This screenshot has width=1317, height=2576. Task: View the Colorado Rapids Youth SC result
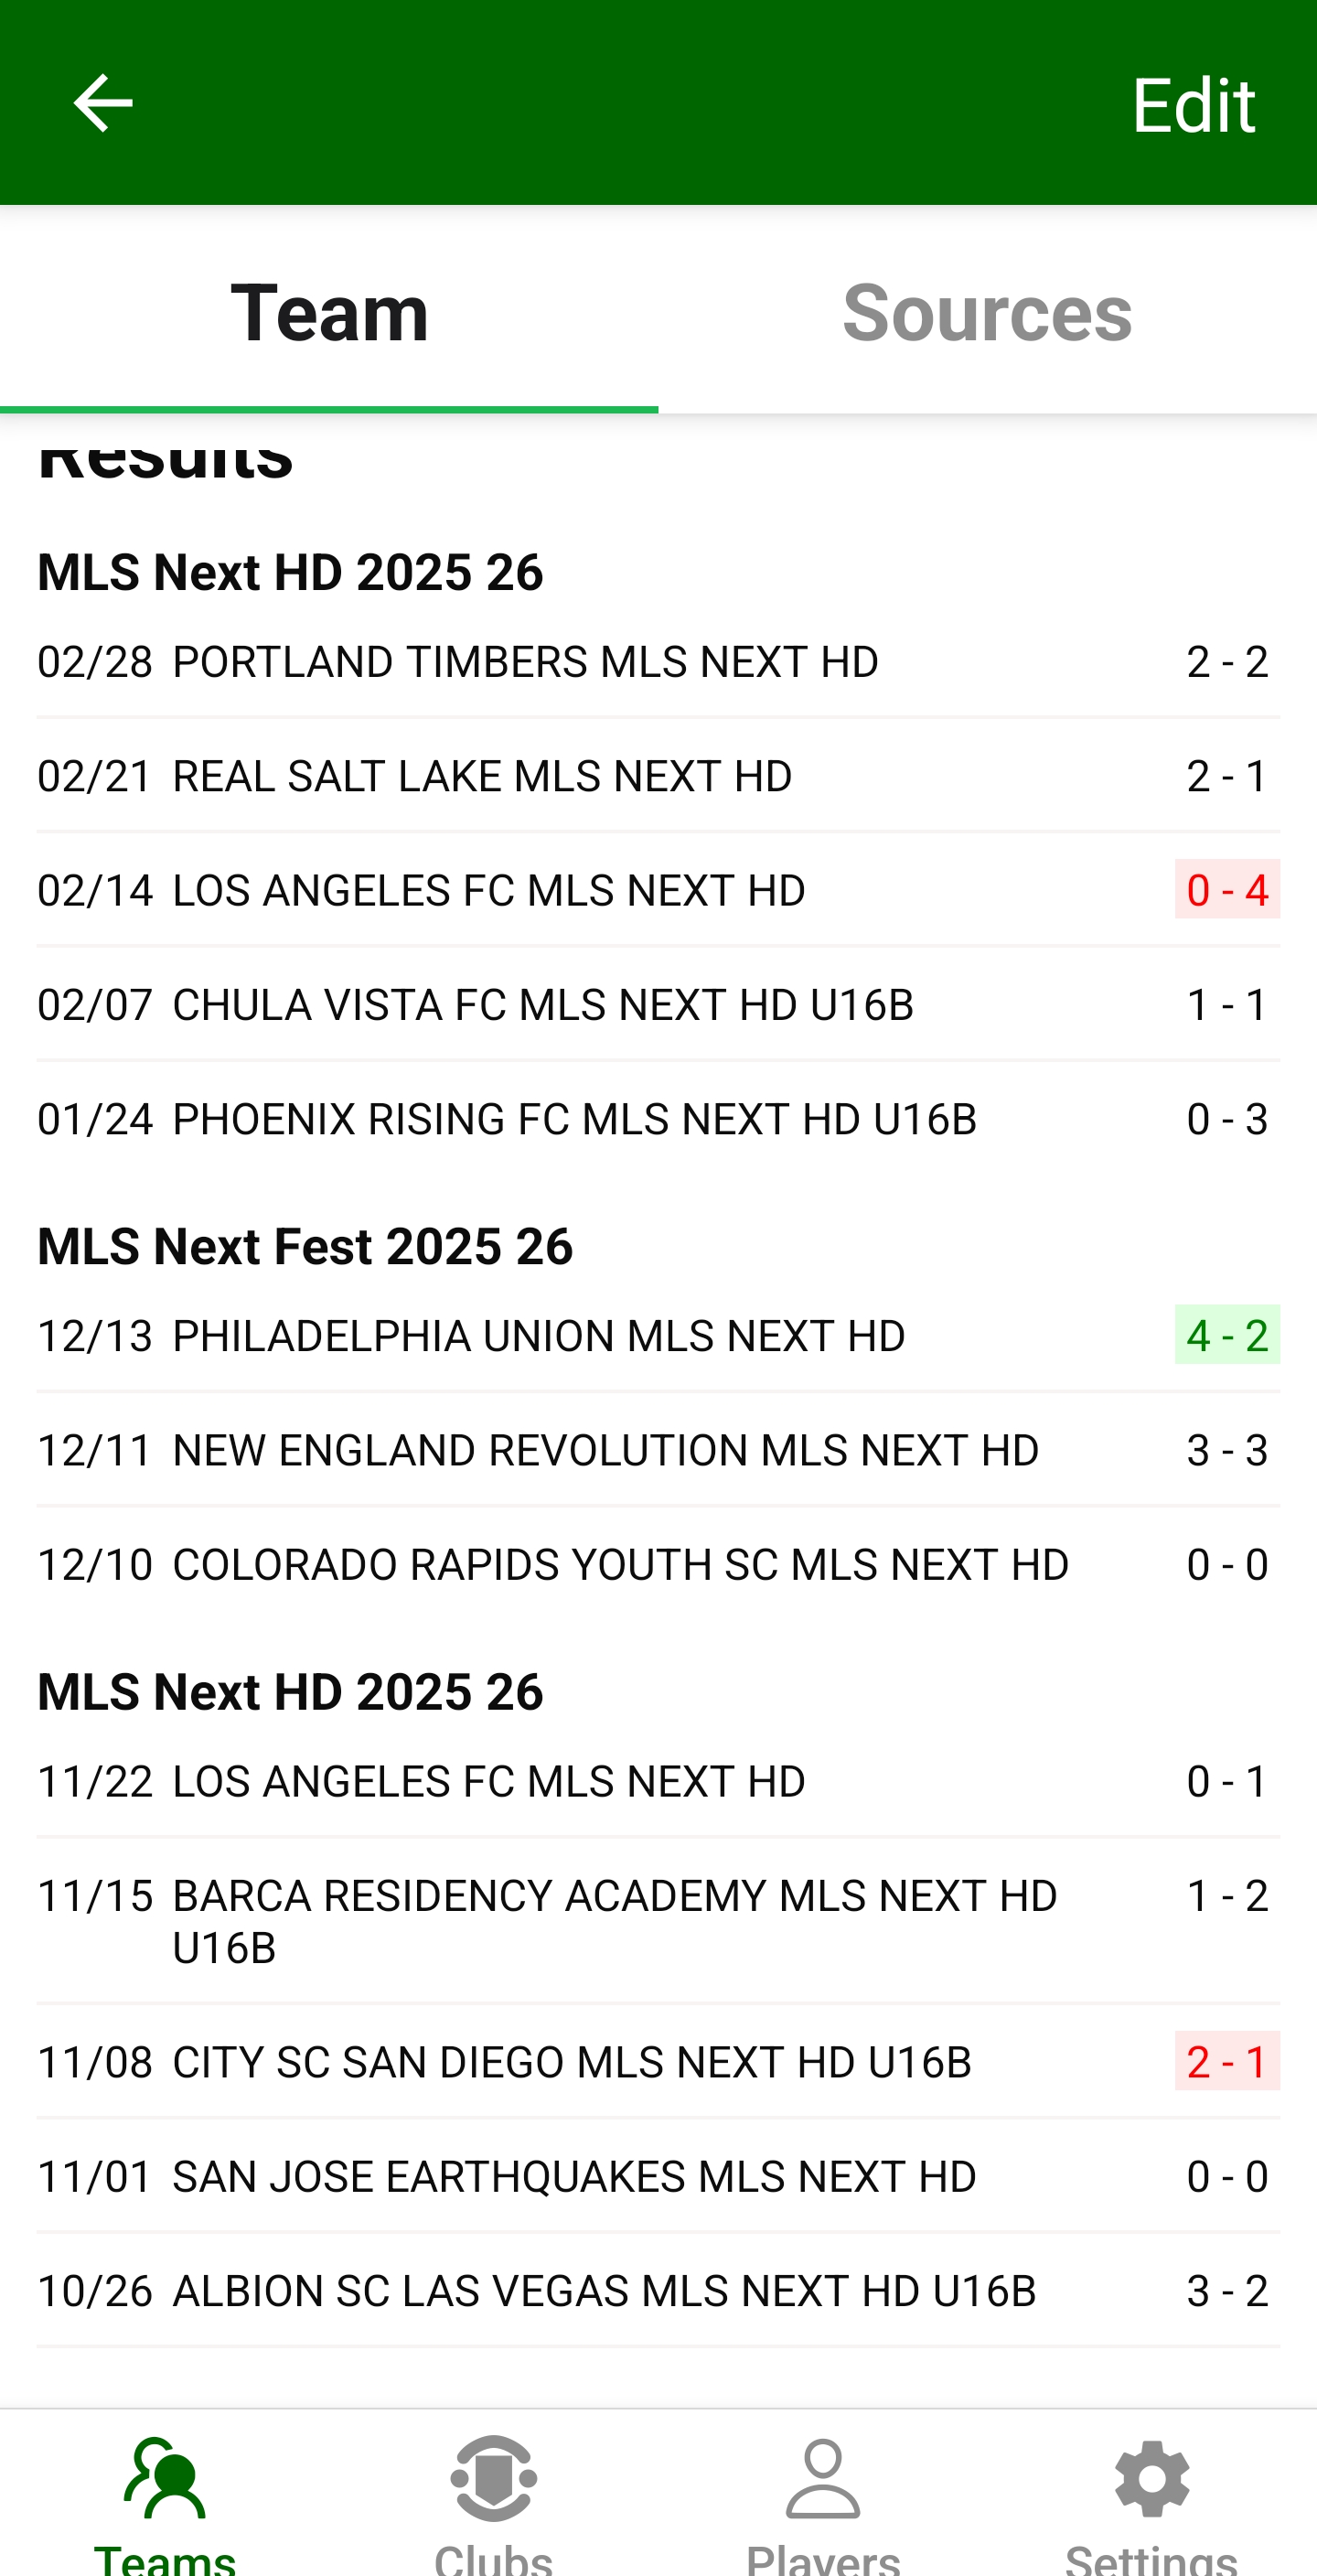click(x=621, y=1565)
